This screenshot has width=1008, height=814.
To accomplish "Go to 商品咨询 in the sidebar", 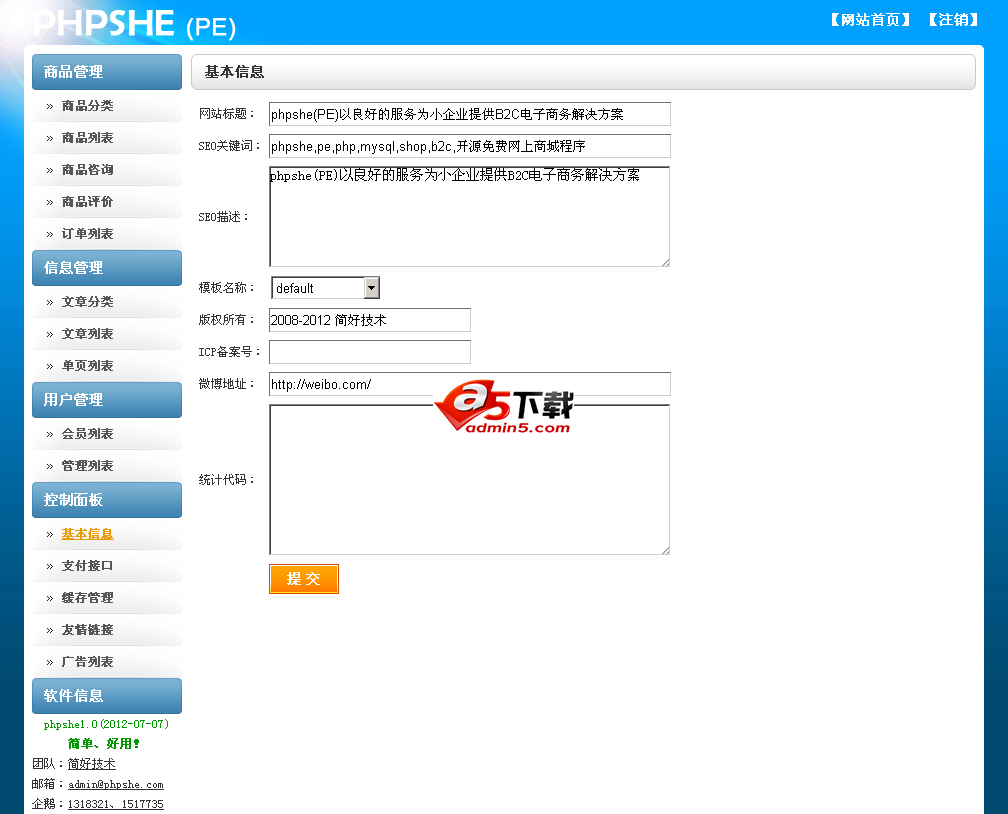I will (87, 170).
